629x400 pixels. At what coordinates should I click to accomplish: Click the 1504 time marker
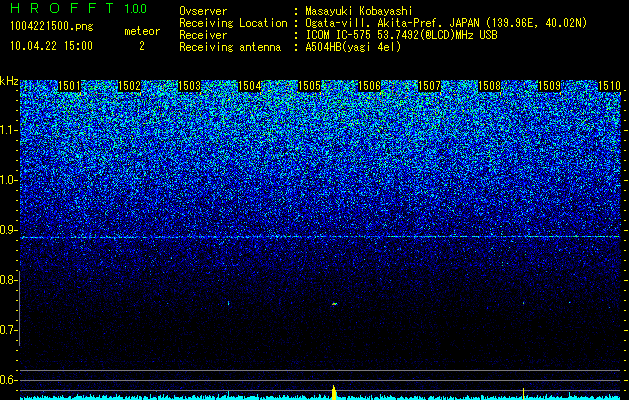click(250, 86)
